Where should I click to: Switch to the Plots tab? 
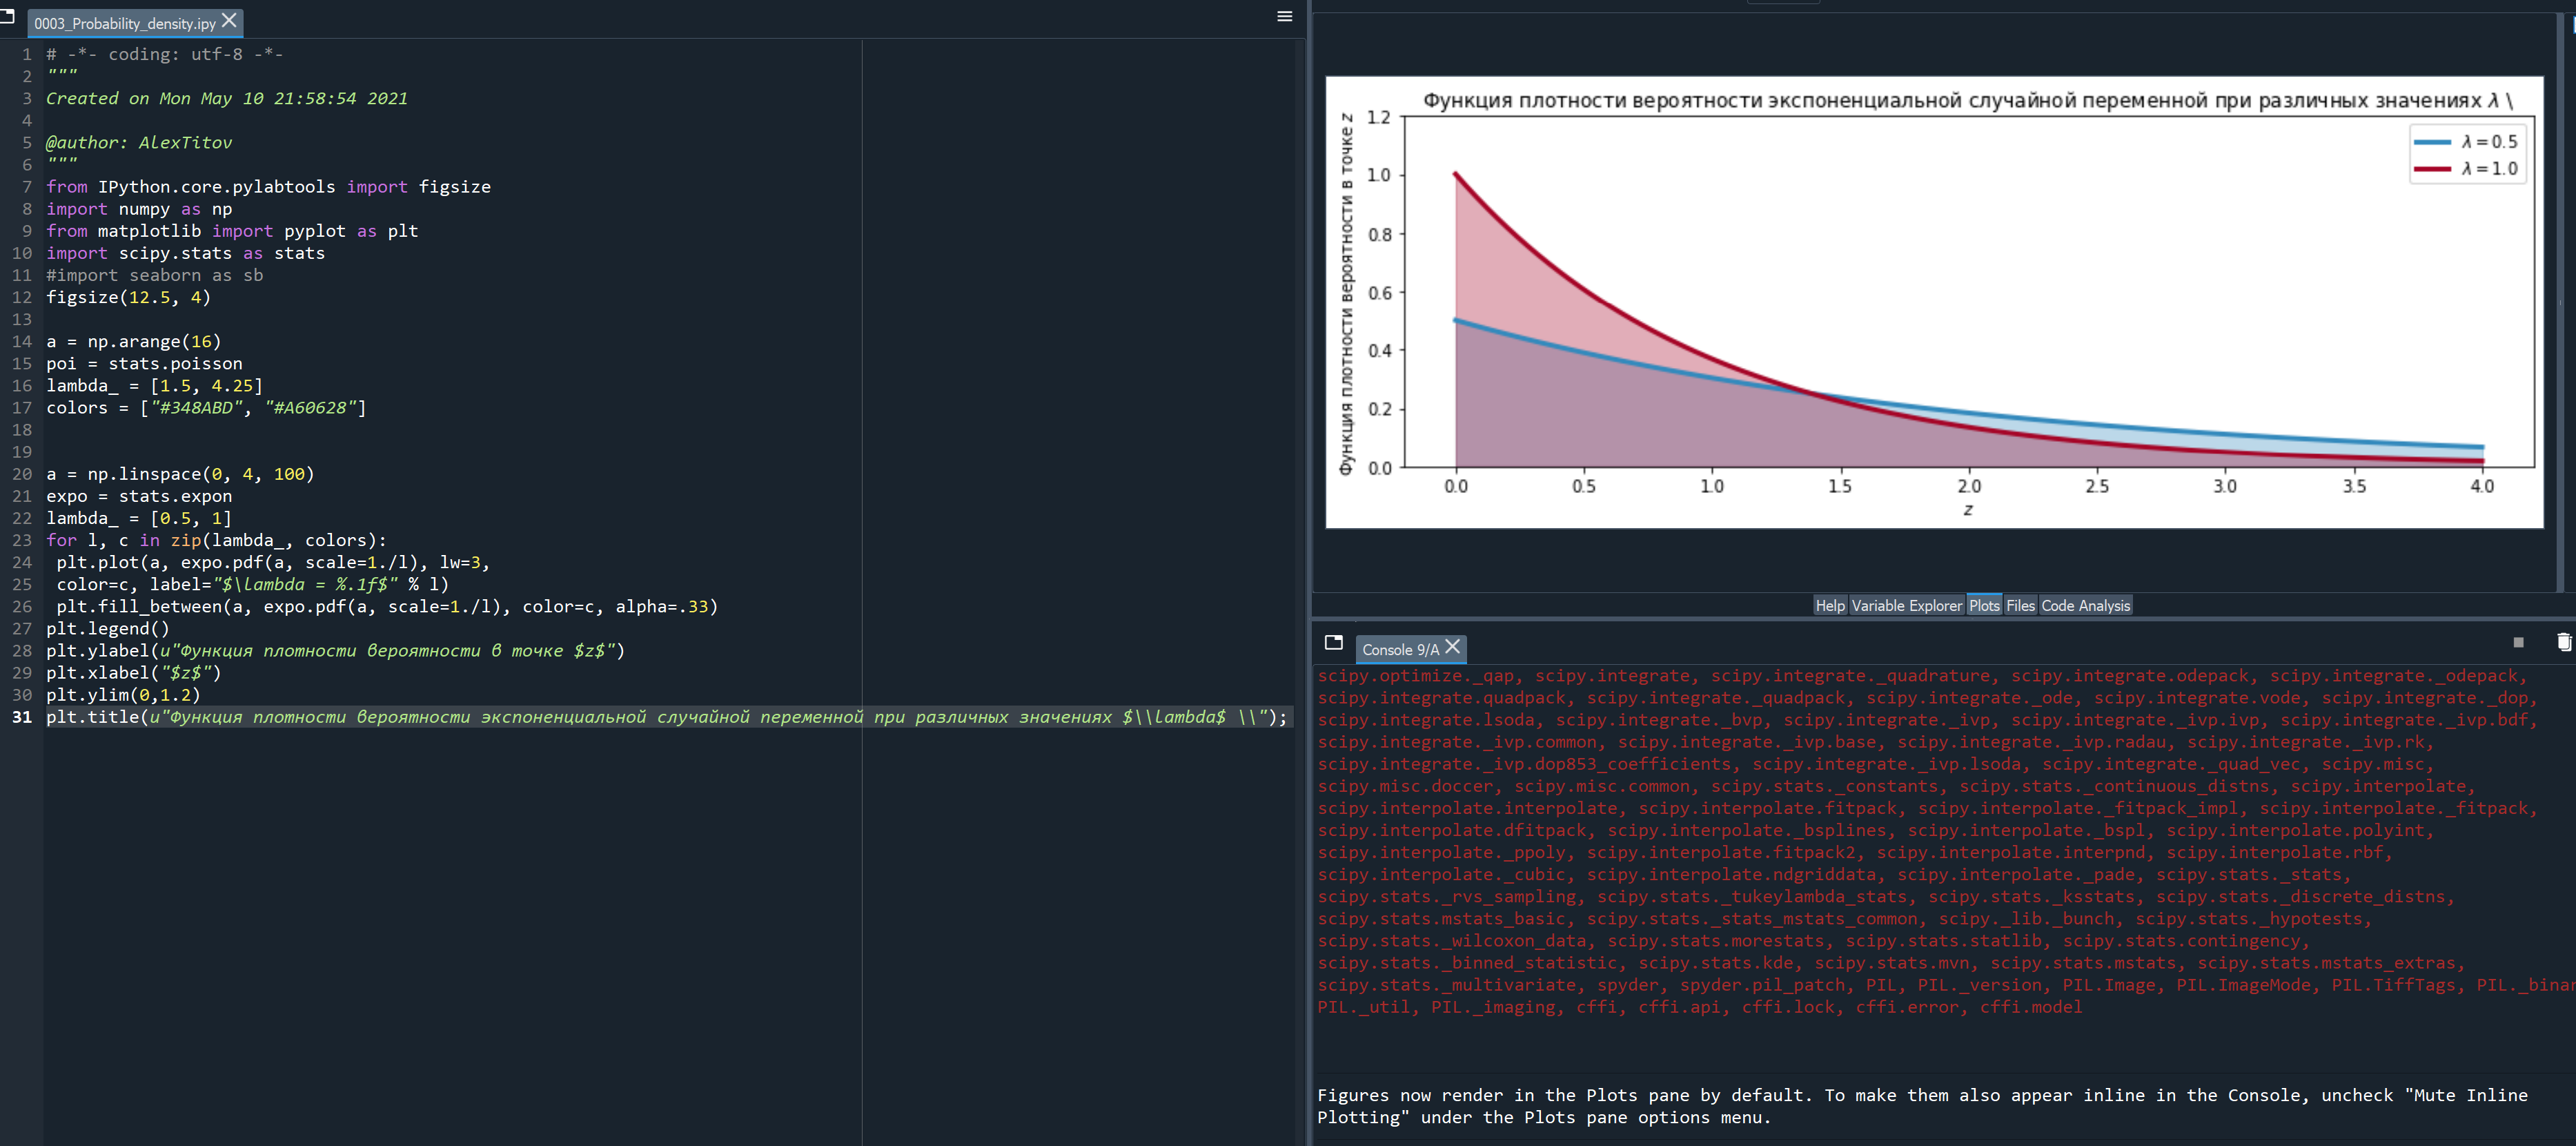click(1984, 606)
